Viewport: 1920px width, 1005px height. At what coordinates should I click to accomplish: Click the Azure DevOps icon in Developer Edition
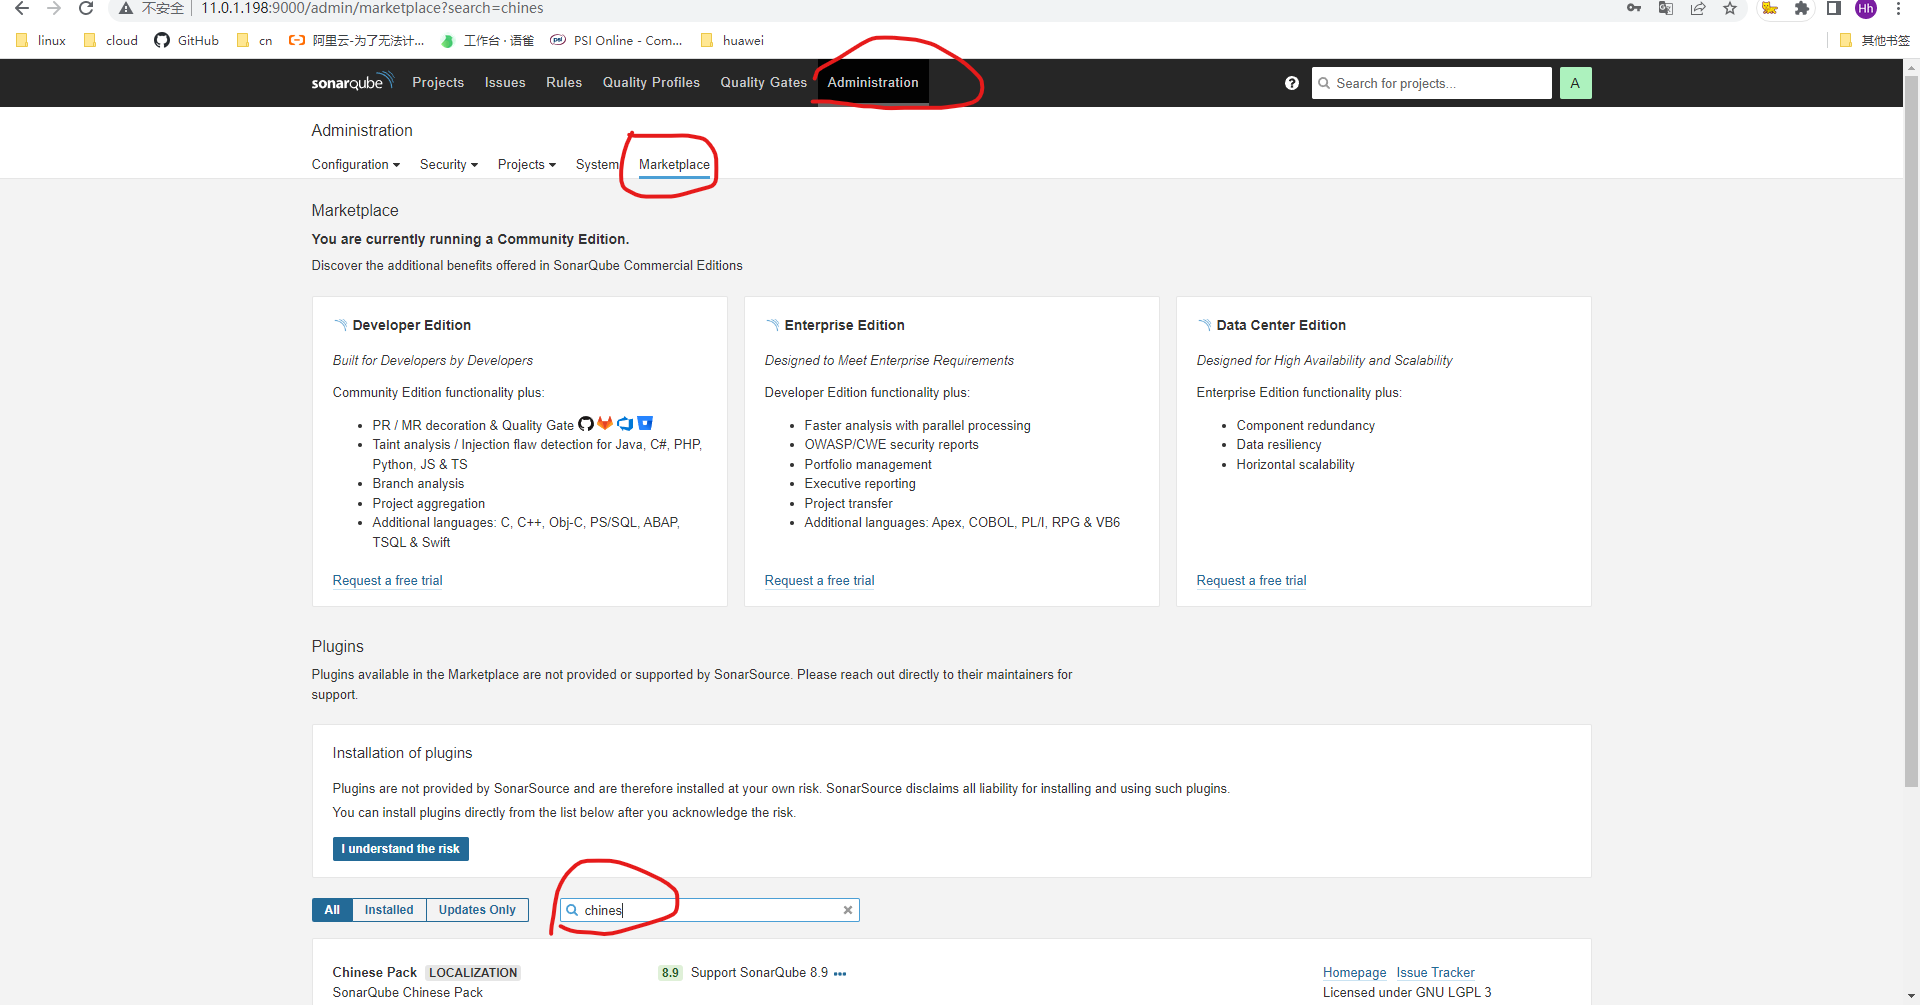pos(625,424)
